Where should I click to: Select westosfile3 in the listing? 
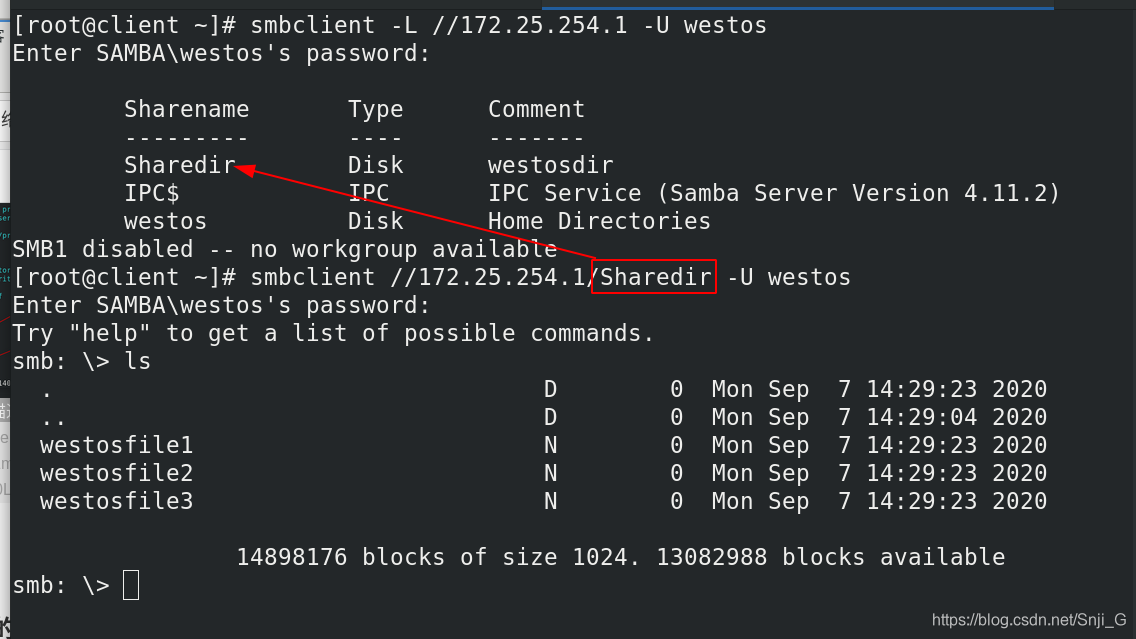[x=117, y=501]
